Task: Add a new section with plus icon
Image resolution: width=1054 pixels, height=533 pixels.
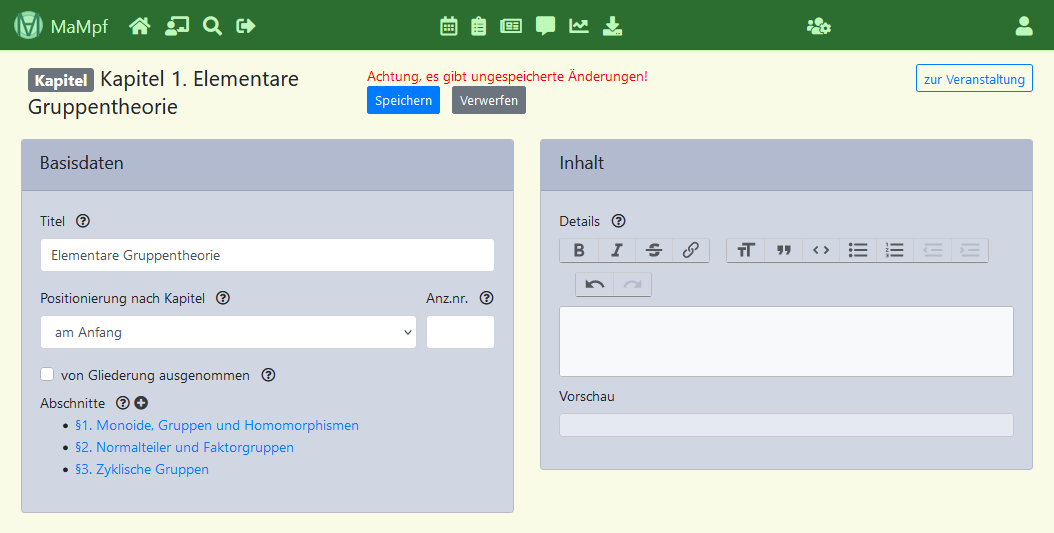Action: [x=141, y=403]
